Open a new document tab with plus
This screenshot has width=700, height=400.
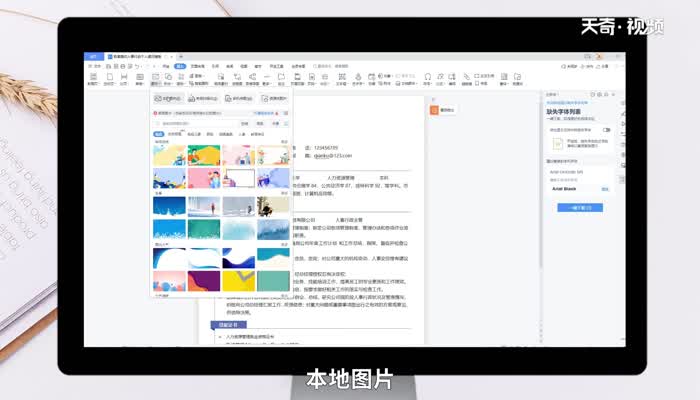pyautogui.click(x=181, y=57)
